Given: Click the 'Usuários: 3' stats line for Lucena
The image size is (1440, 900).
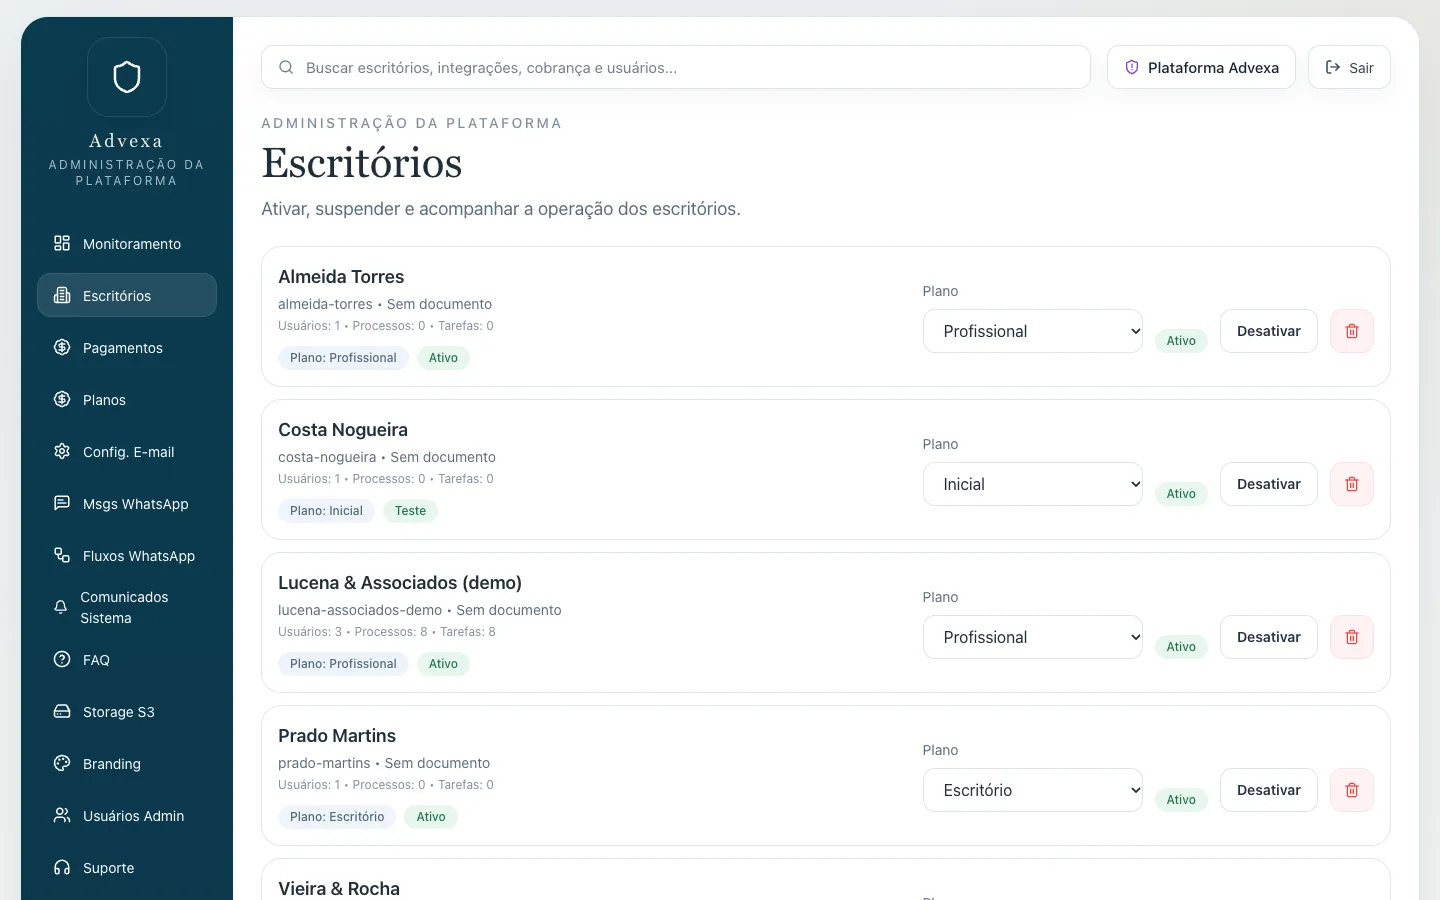Looking at the screenshot, I should pyautogui.click(x=387, y=632).
